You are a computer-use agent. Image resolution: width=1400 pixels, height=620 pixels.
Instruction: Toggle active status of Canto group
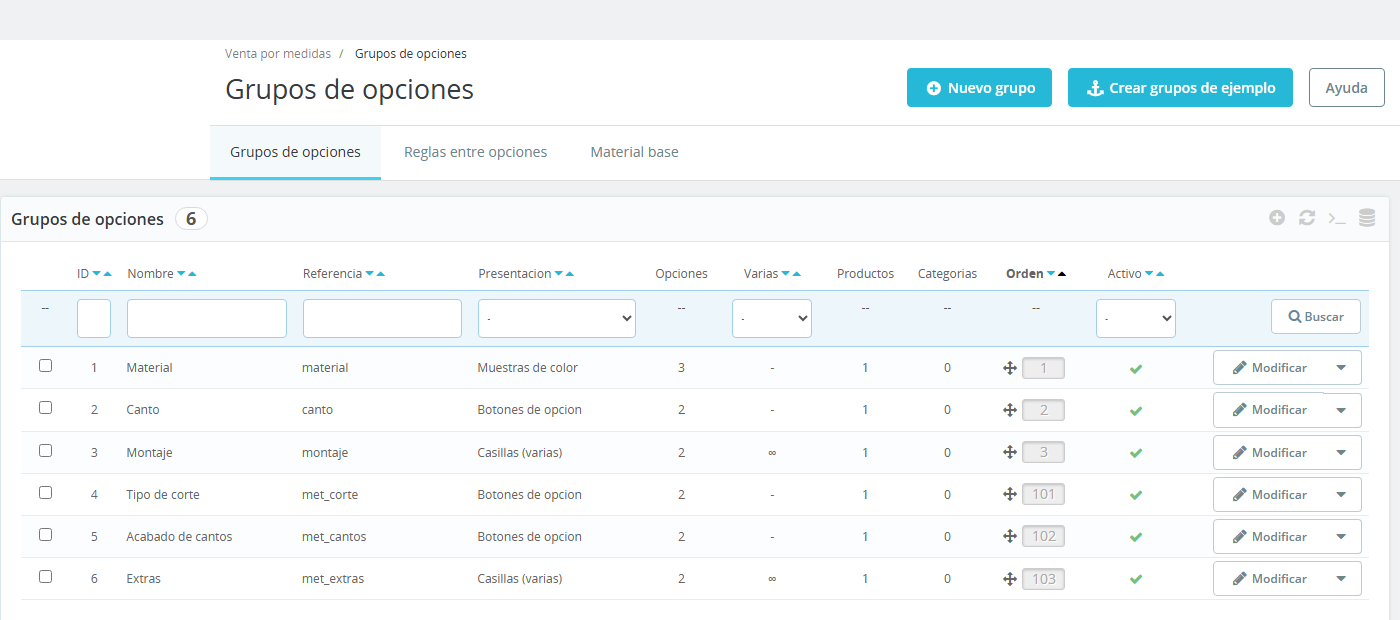point(1135,411)
